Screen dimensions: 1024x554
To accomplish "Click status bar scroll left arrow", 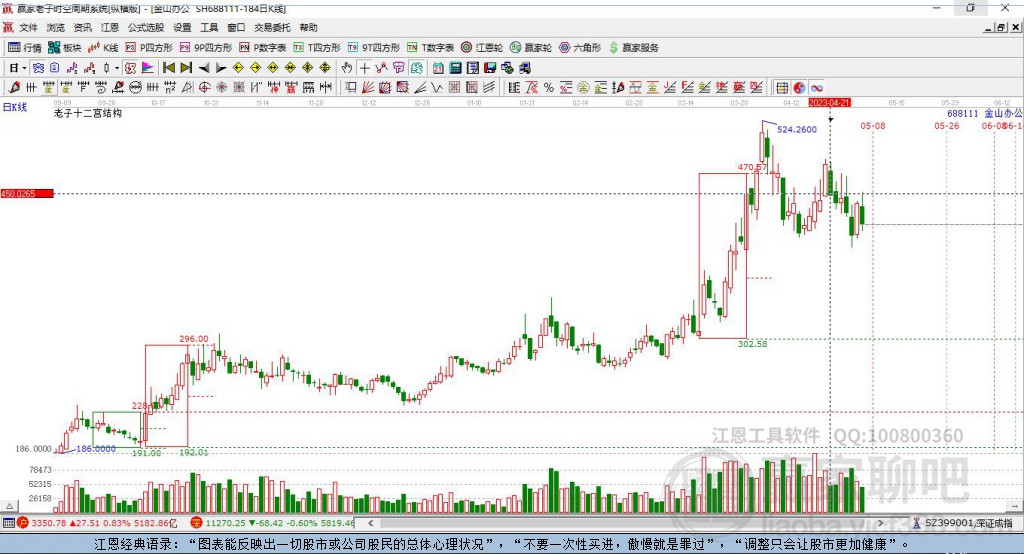I will (370, 523).
